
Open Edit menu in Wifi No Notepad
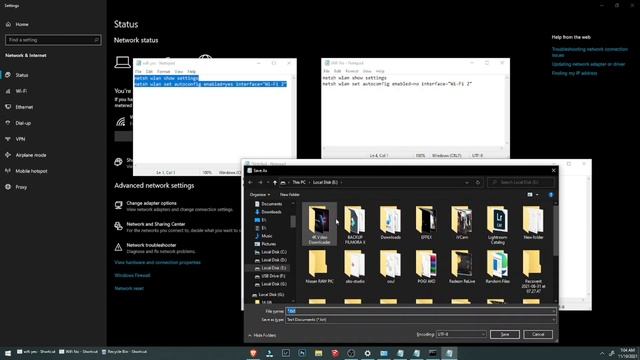pos(337,71)
